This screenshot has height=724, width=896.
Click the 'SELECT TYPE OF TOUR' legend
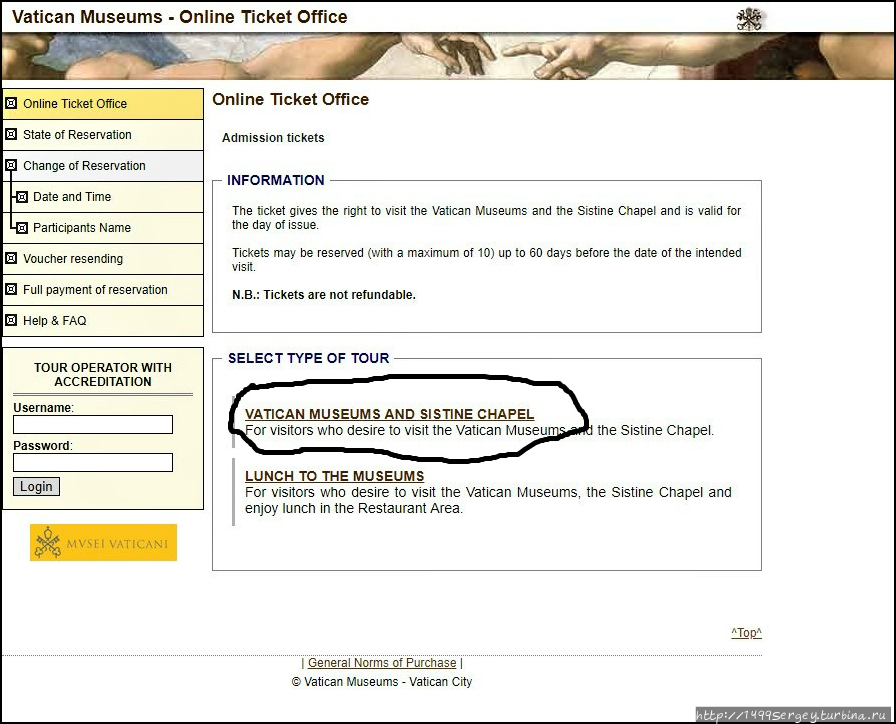pos(309,358)
